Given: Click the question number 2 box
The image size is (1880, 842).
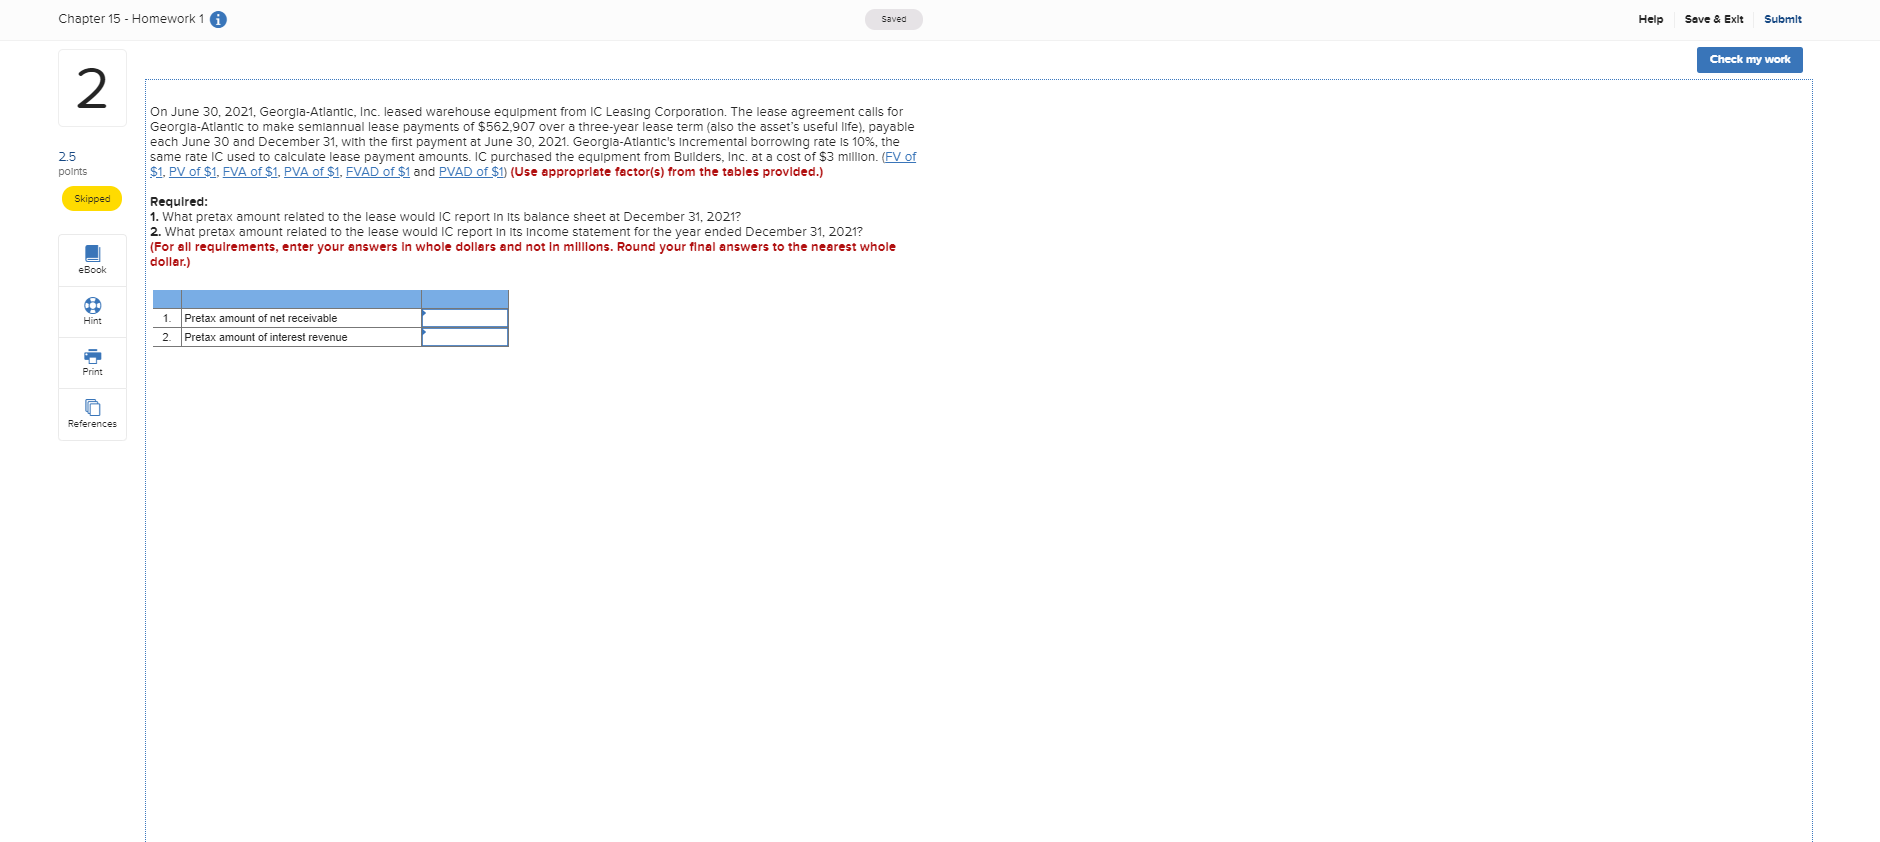Looking at the screenshot, I should (x=92, y=88).
